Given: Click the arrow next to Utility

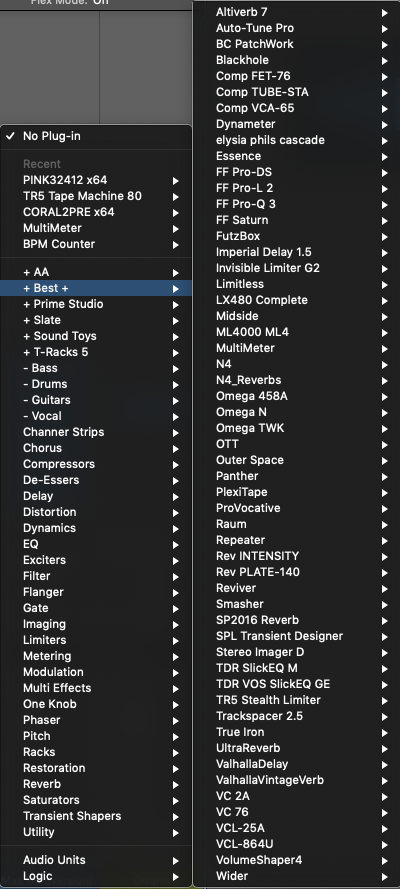Looking at the screenshot, I should click(176, 832).
